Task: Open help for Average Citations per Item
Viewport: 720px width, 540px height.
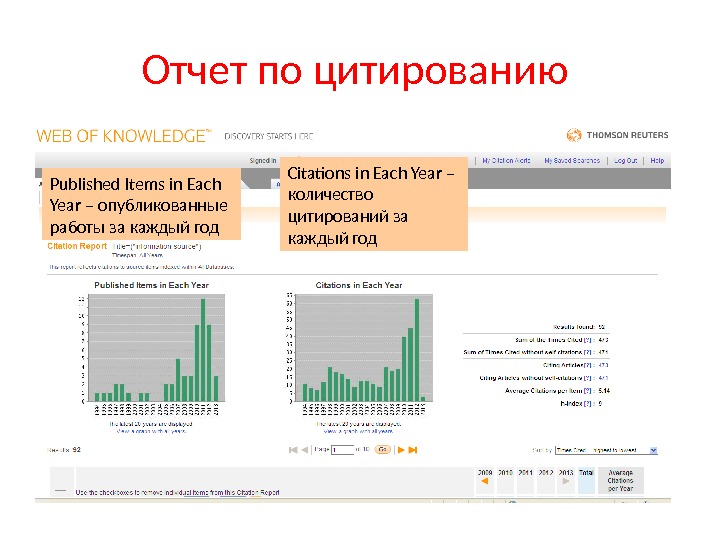Action: pos(587,391)
